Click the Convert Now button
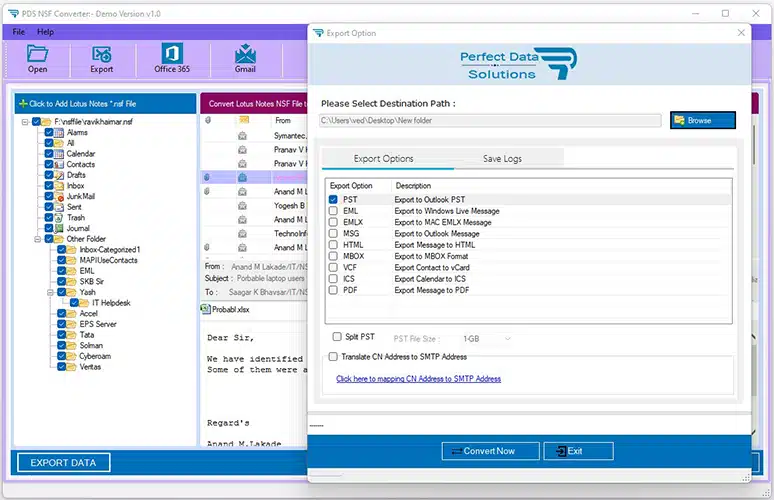Viewport: 774px width, 500px height. tap(490, 451)
